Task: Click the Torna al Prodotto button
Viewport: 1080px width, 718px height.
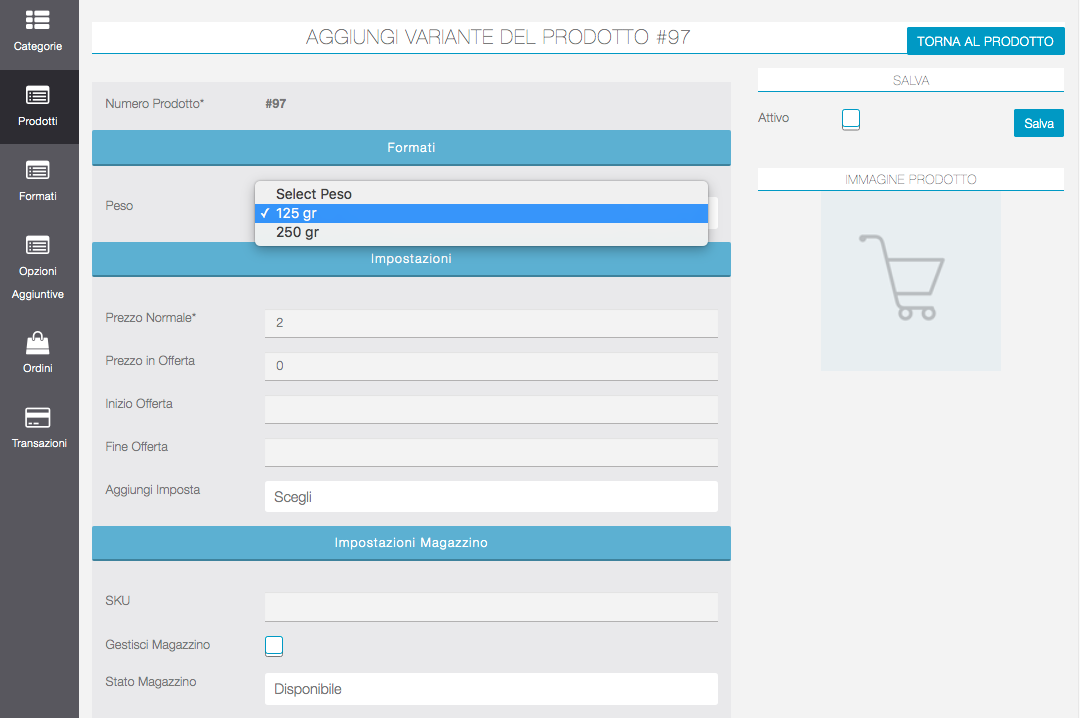Action: tap(985, 41)
